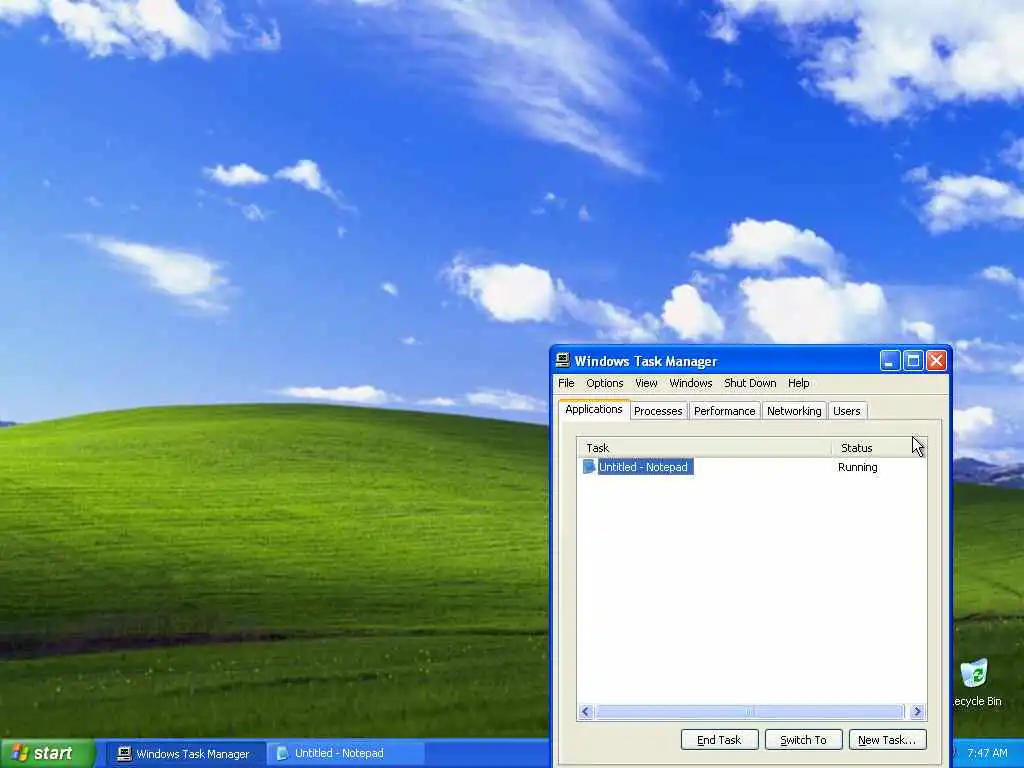The image size is (1024, 768).
Task: Click the Task Manager title bar icon
Action: (x=562, y=360)
